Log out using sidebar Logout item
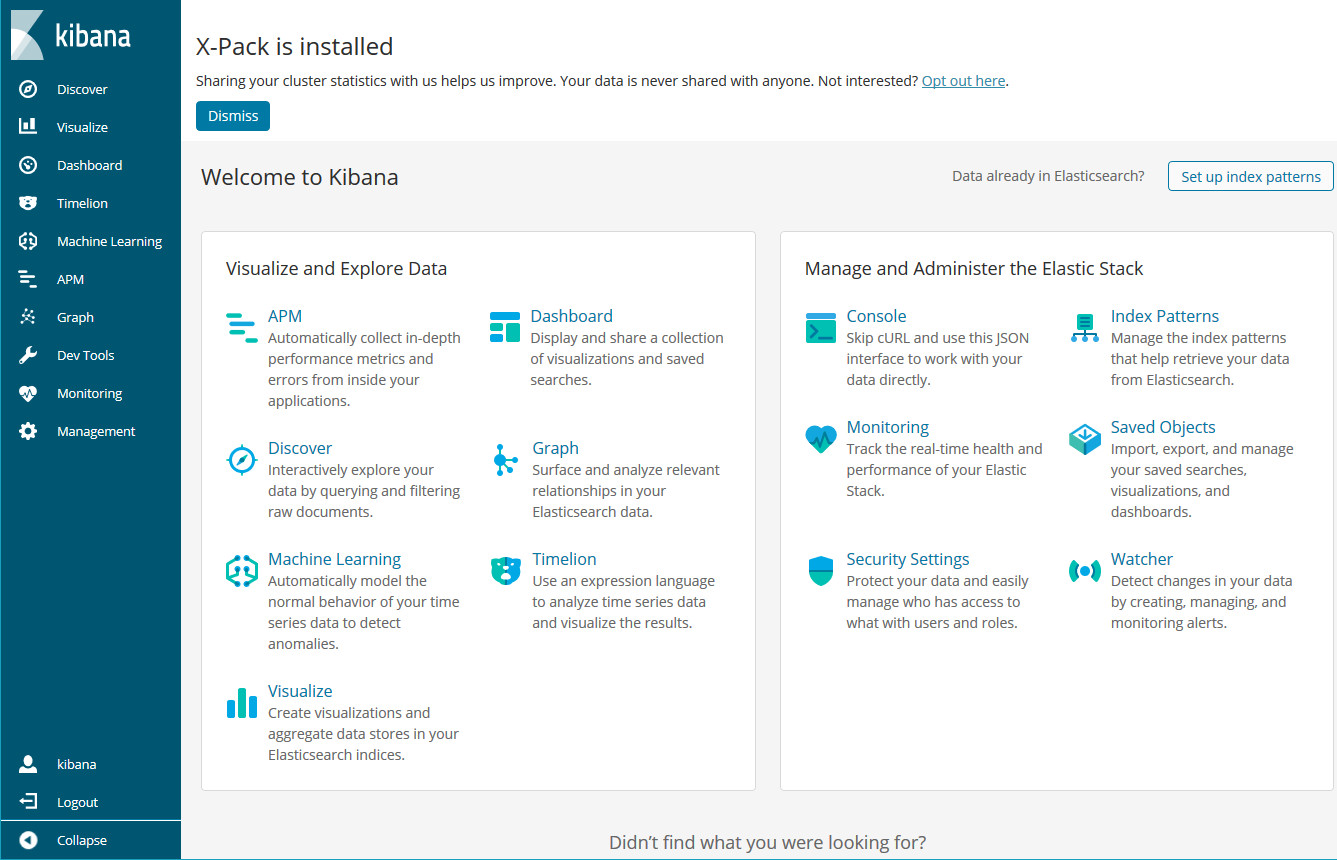 point(77,802)
